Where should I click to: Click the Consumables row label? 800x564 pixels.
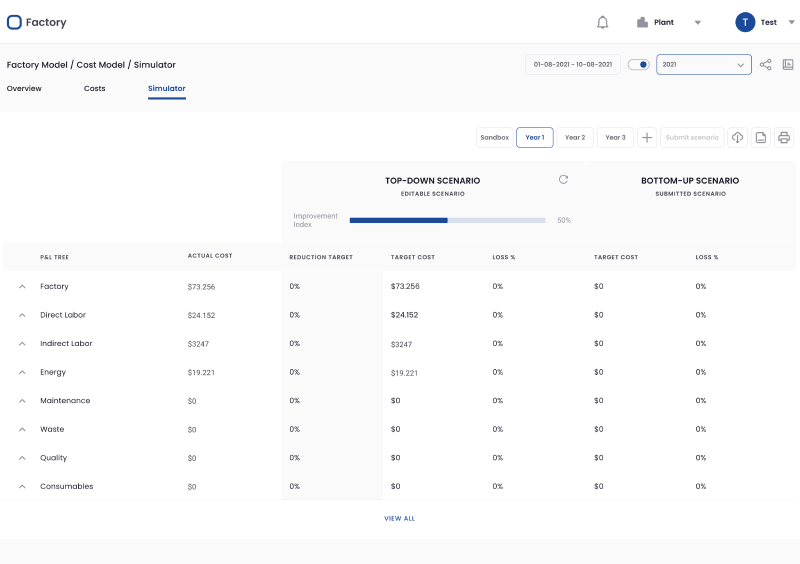(67, 486)
